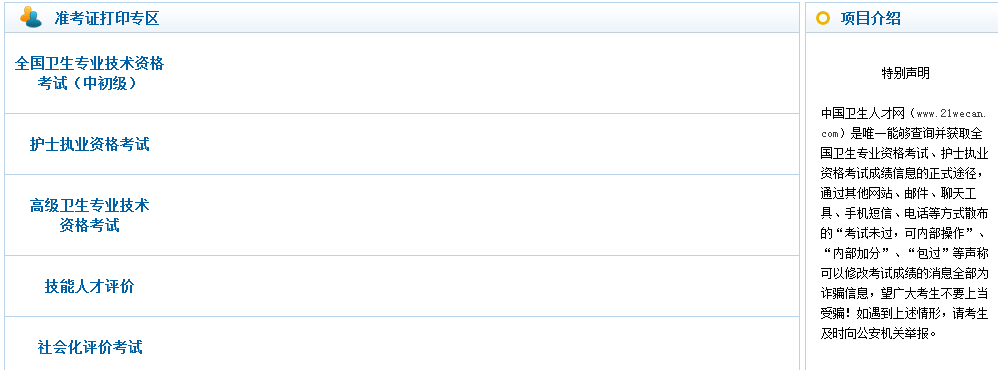Select 高级卫生专业技术资格考试 link
This screenshot has height=370, width=998.
coord(89,215)
